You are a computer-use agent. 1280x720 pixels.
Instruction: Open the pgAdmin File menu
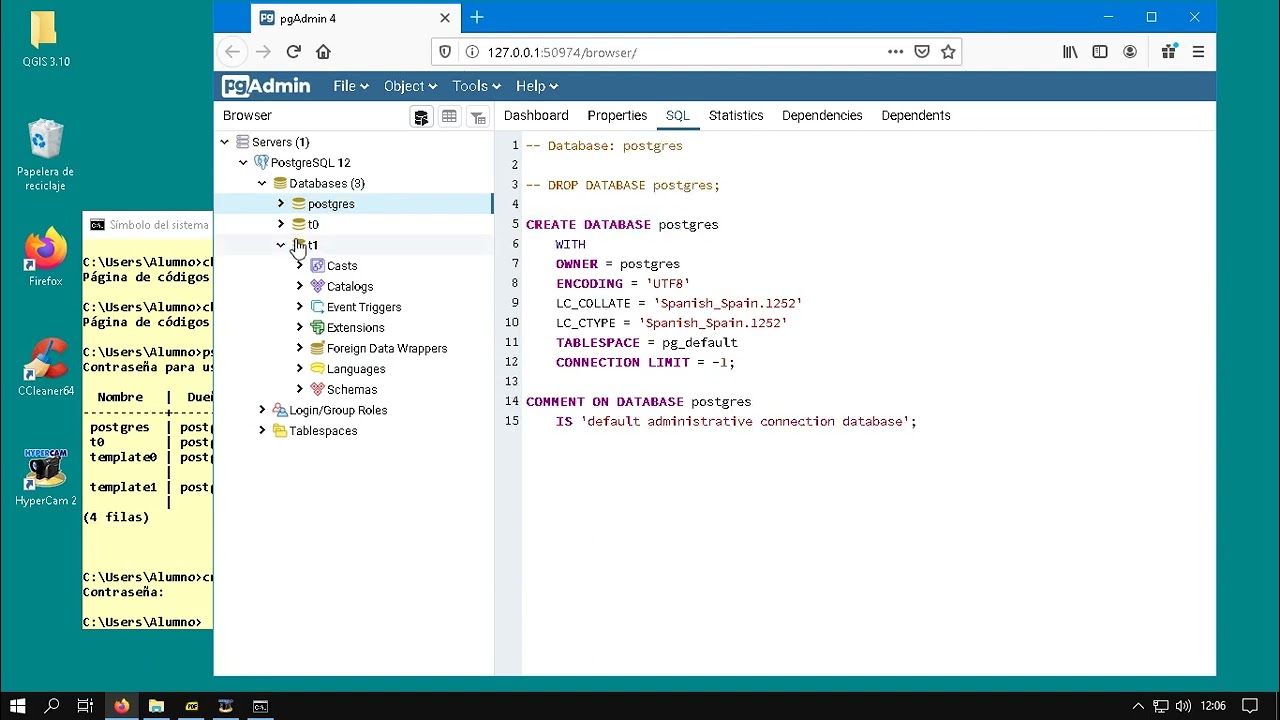pyautogui.click(x=351, y=86)
